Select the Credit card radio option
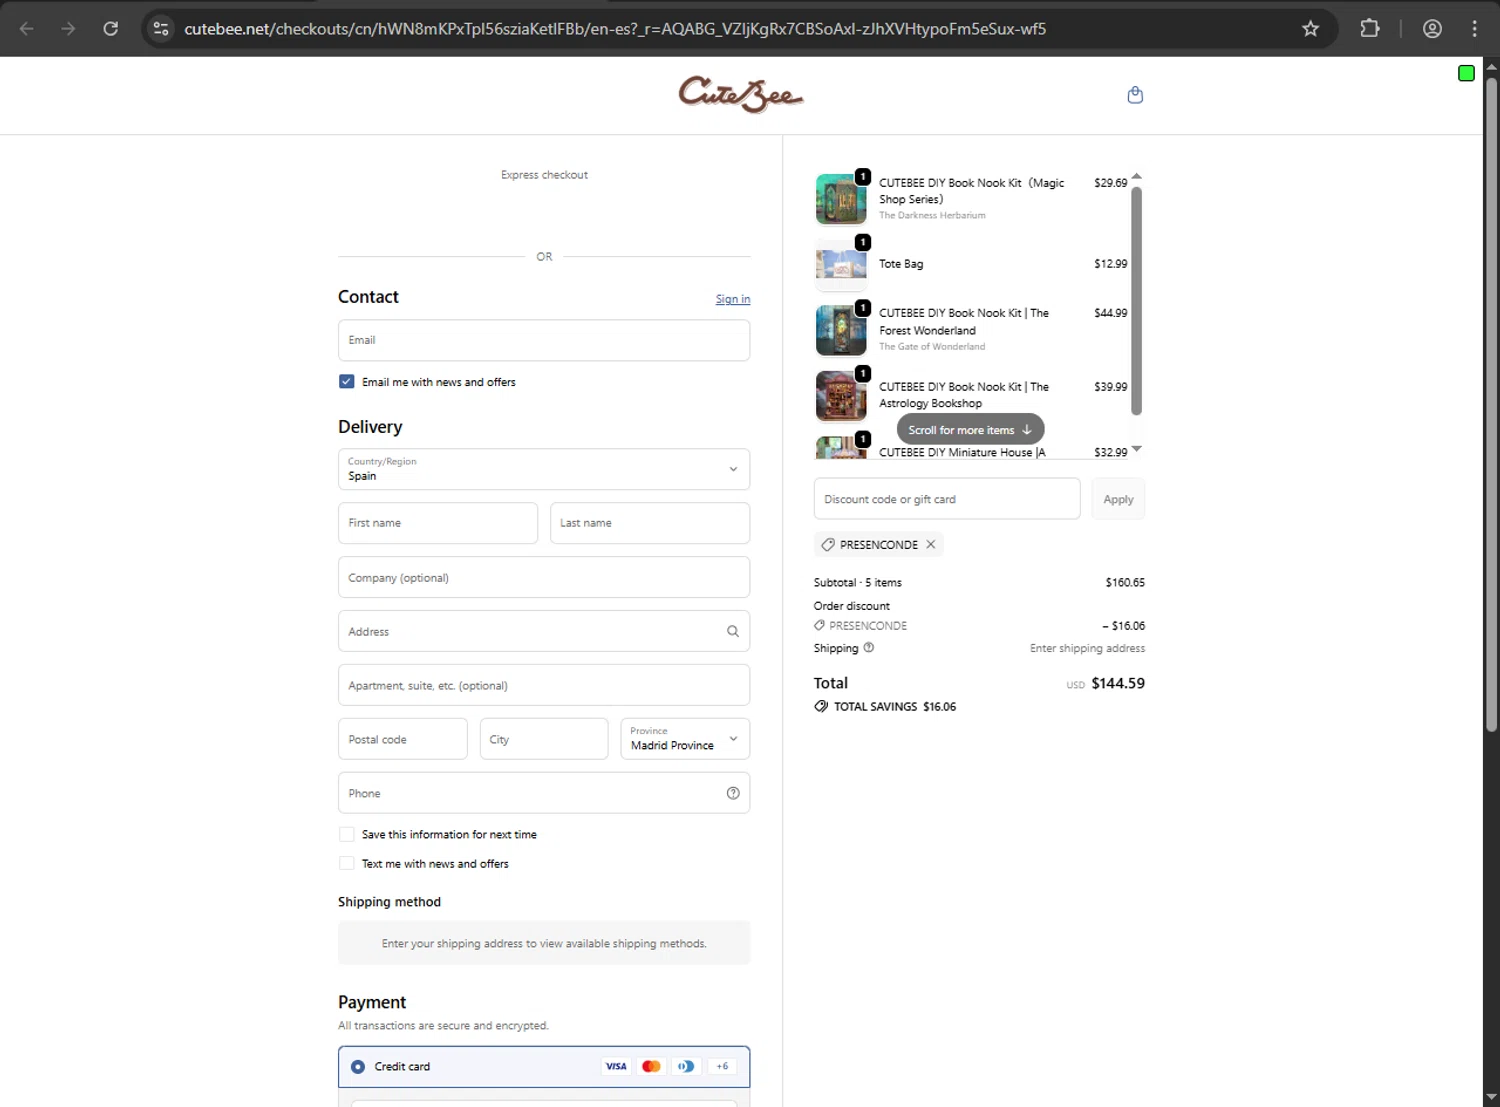1500x1107 pixels. coord(358,1066)
